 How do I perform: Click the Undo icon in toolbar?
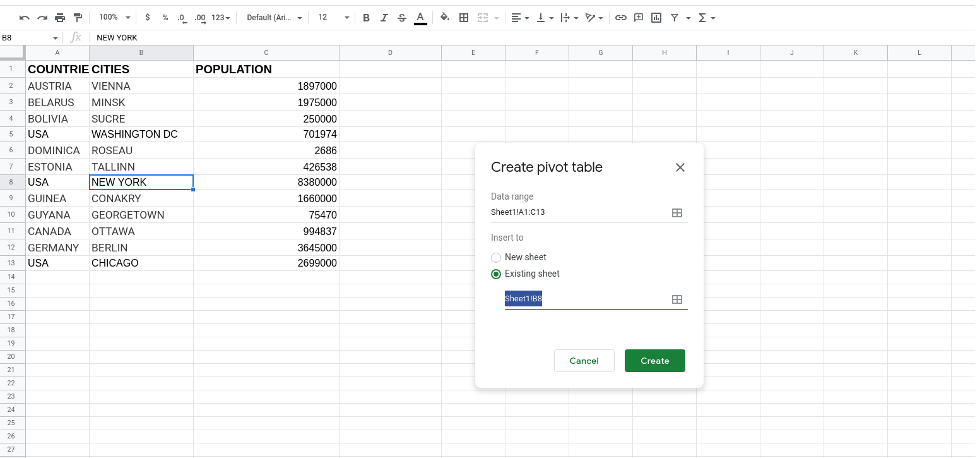pos(25,18)
